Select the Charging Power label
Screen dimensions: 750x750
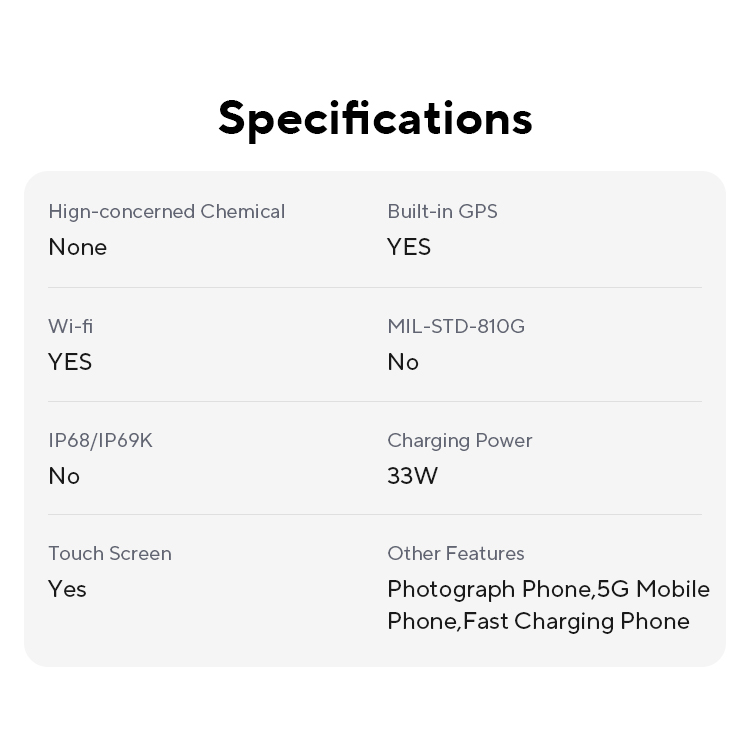459,440
